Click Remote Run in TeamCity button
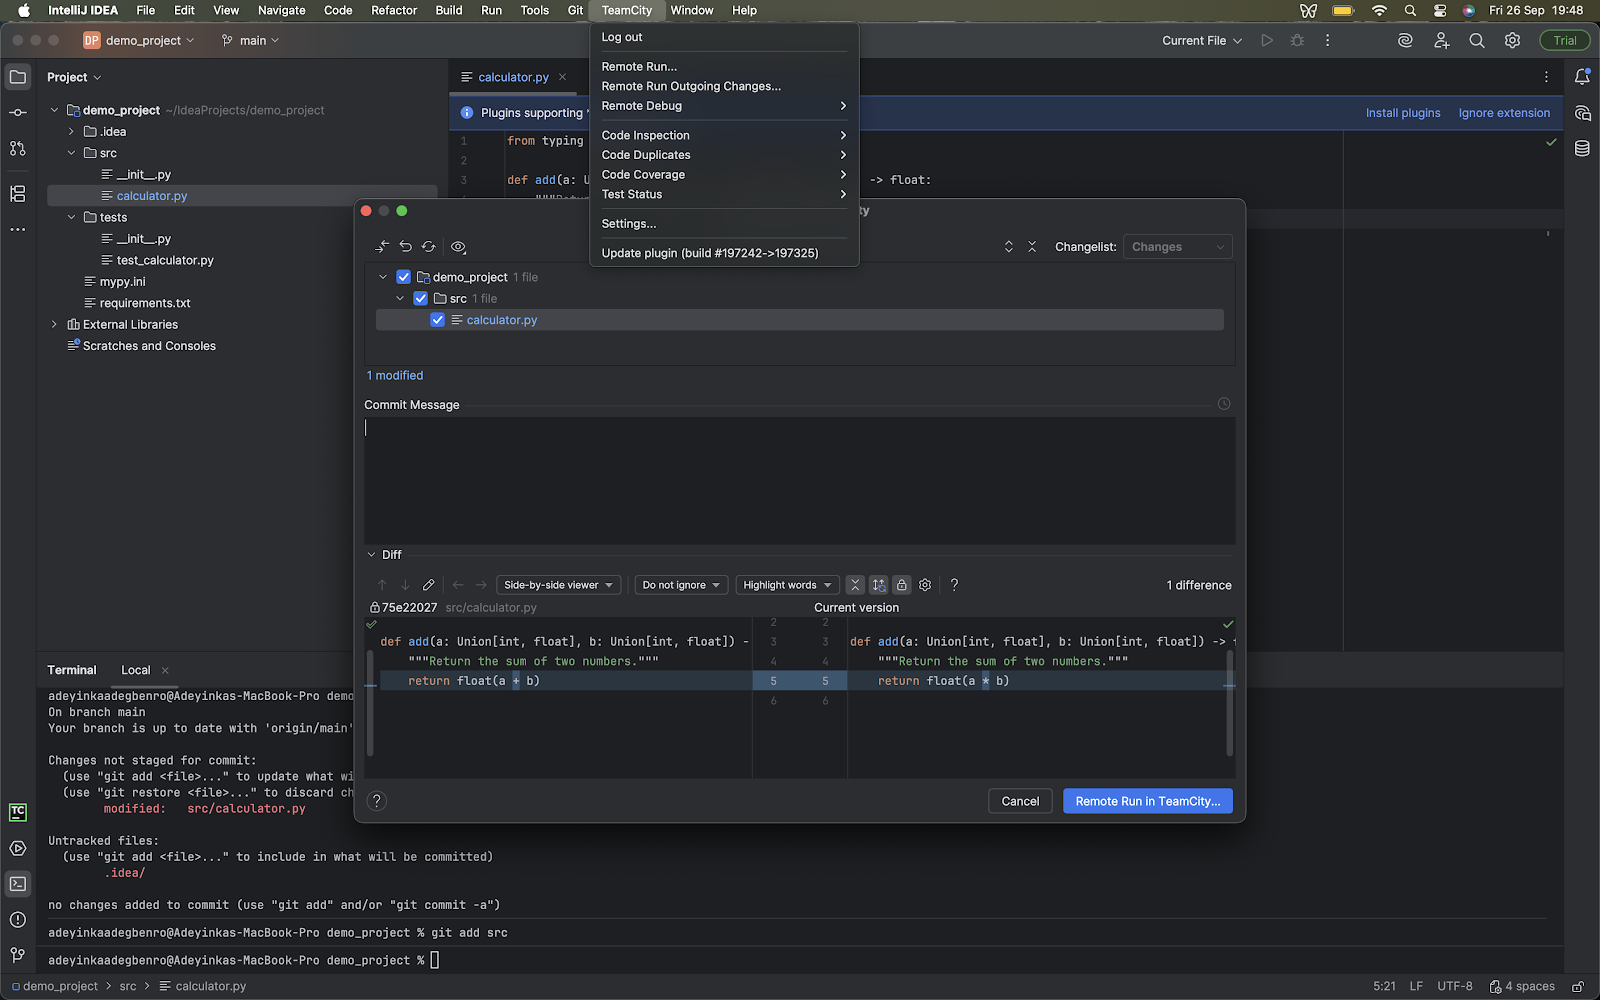Viewport: 1600px width, 1000px height. click(1147, 801)
